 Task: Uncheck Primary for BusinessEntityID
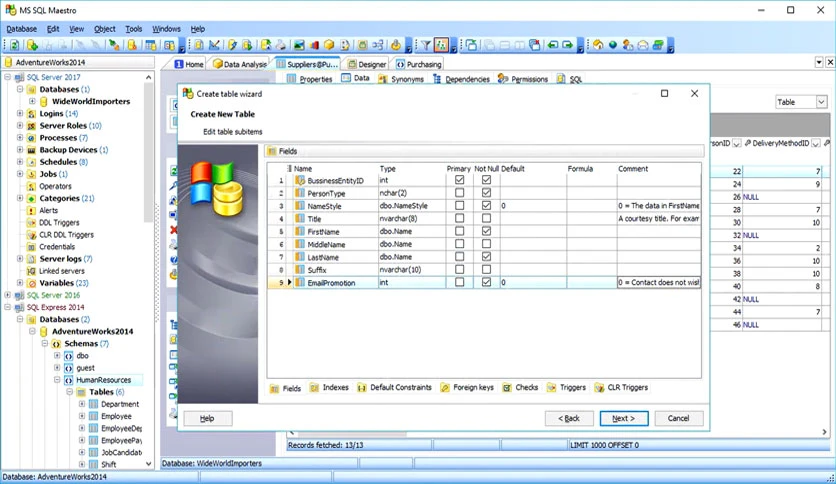pos(459,180)
